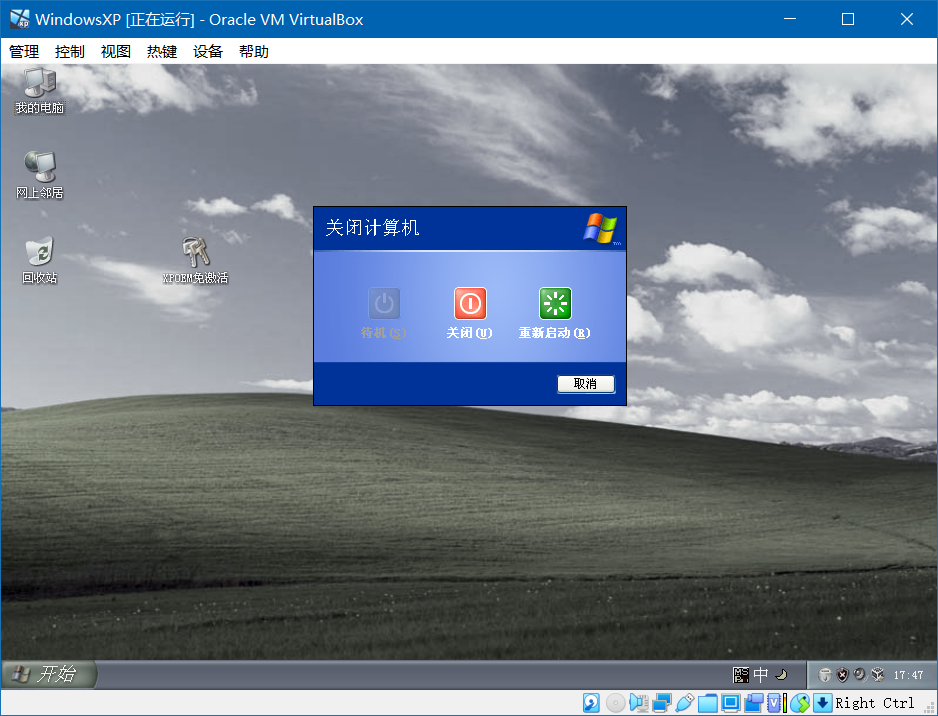
Task: Minimize the VirtualBox window
Action: (x=790, y=19)
